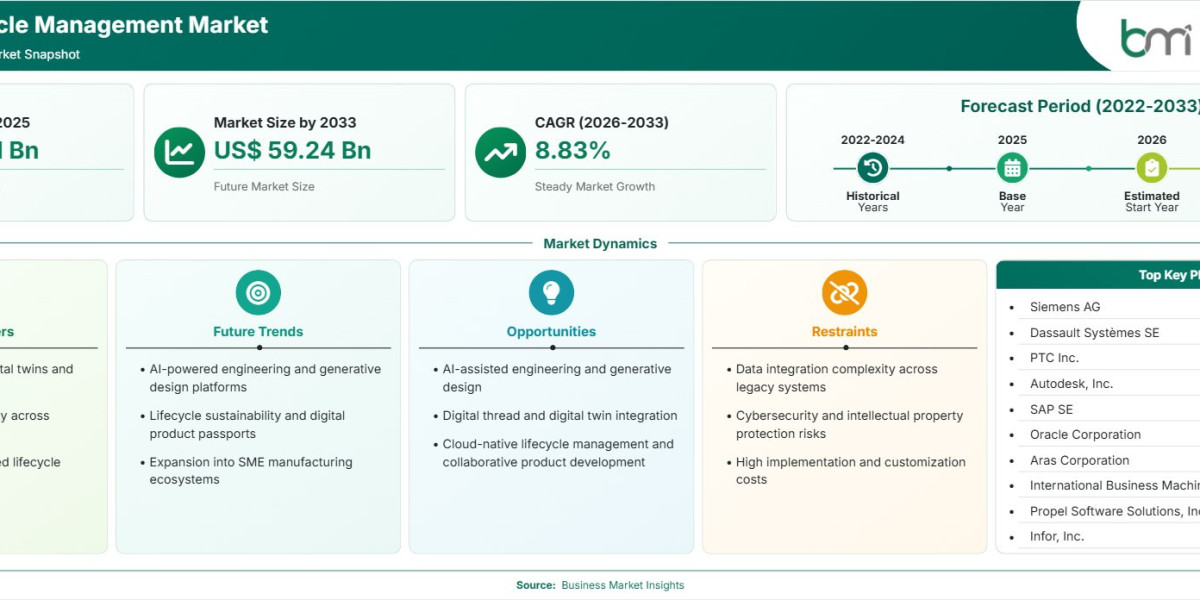
Task: Click Autodesk, Inc. in the list
Action: (1071, 384)
